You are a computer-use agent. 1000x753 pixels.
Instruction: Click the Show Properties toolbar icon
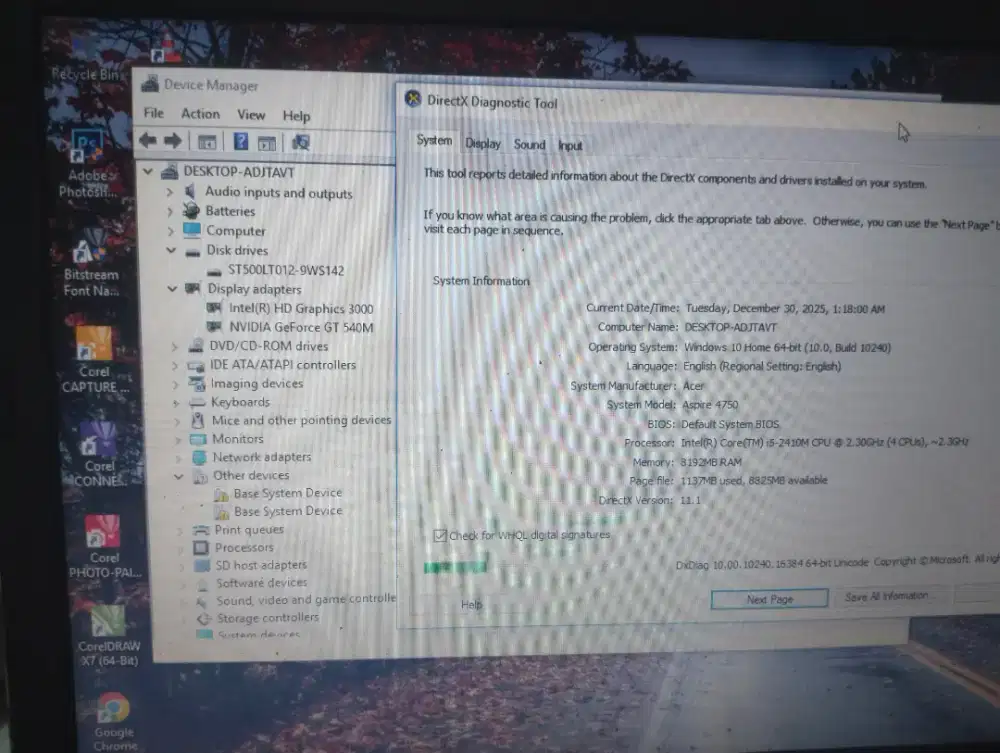(206, 142)
